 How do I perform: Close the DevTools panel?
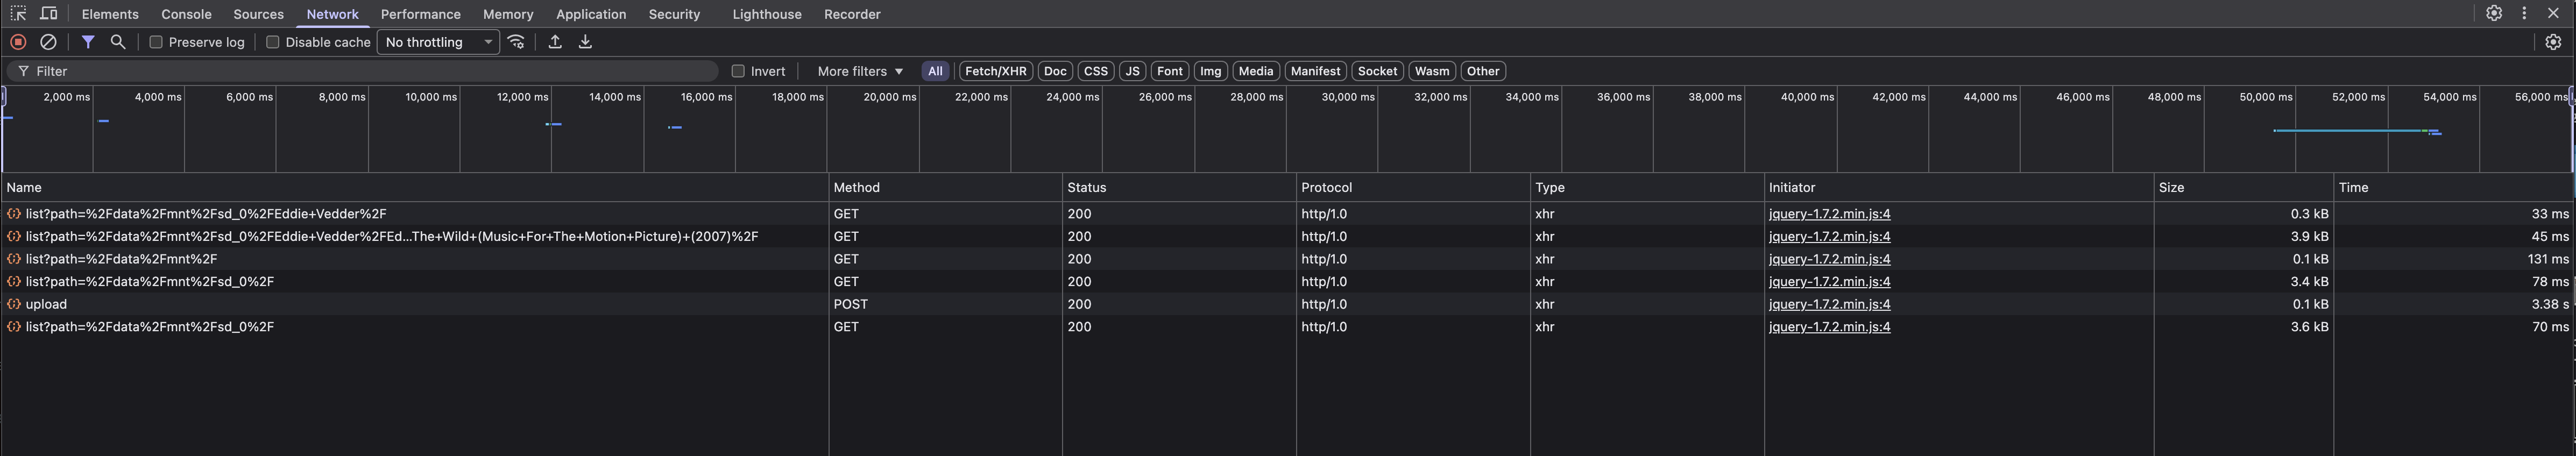(2553, 14)
